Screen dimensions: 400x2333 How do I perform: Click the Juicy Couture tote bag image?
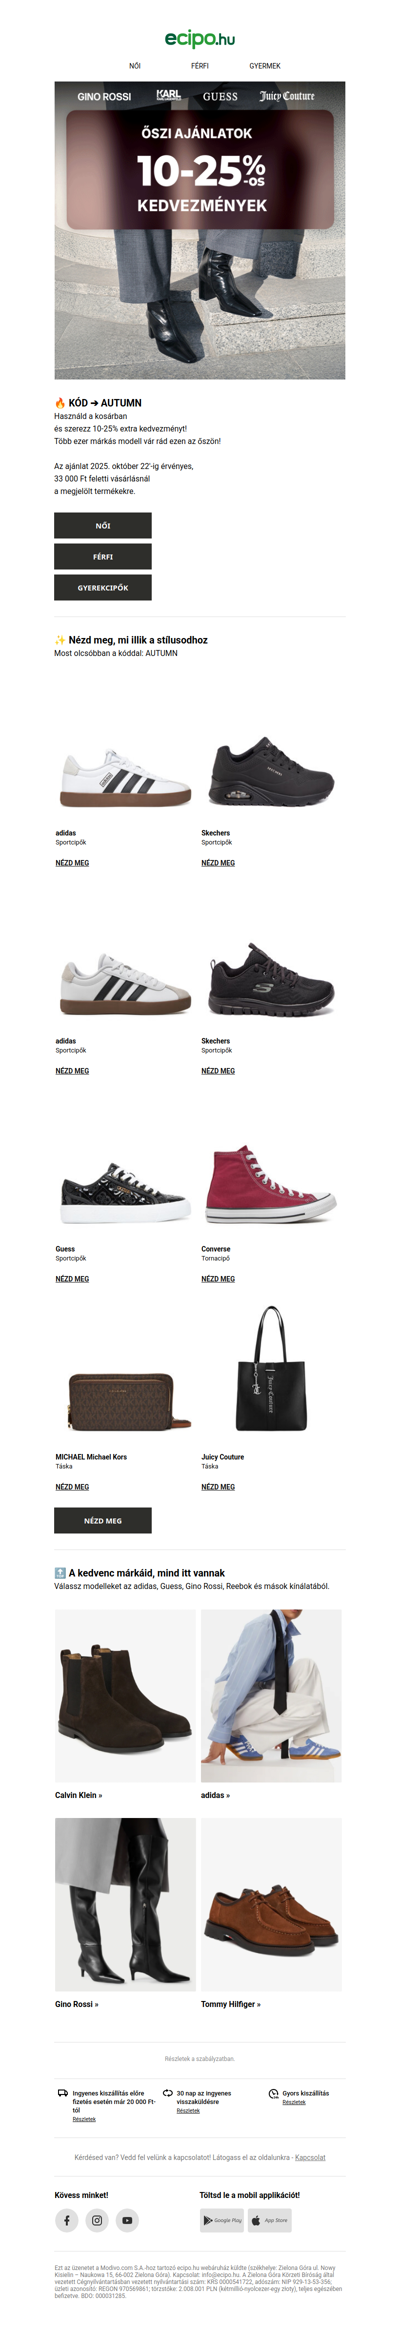(x=271, y=1368)
